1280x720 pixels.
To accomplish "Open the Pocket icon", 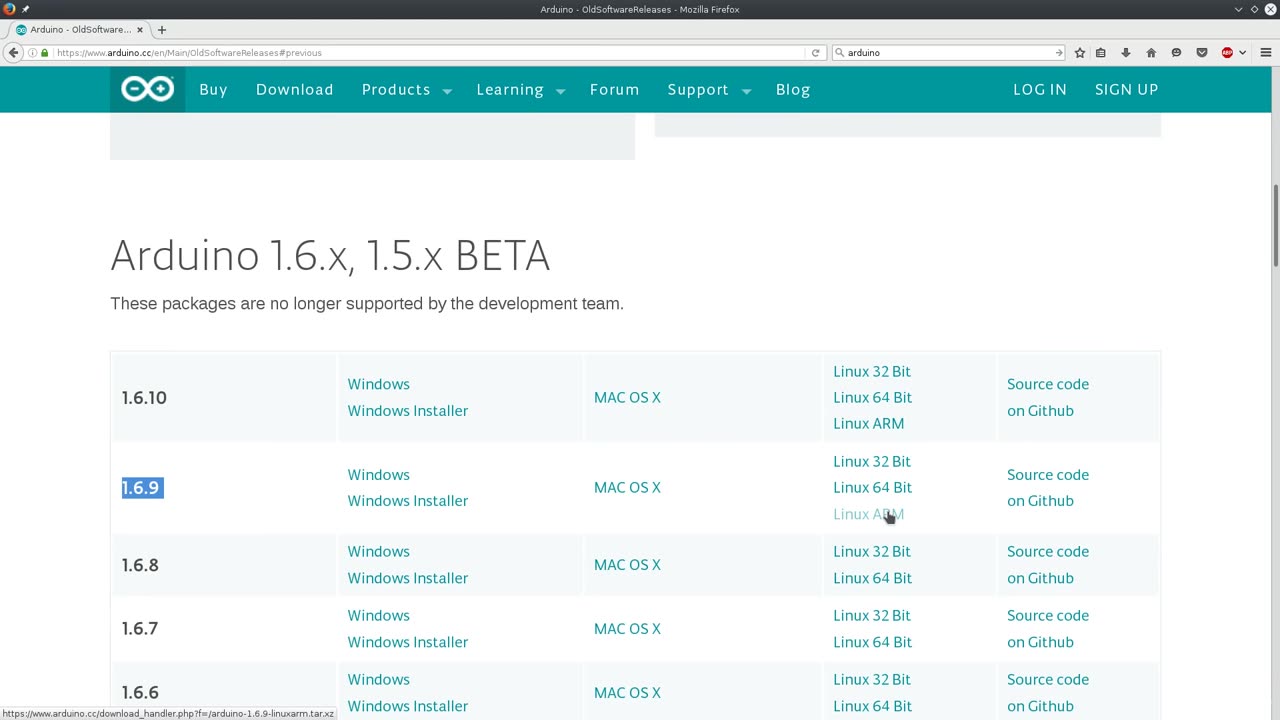I will pos(1202,52).
